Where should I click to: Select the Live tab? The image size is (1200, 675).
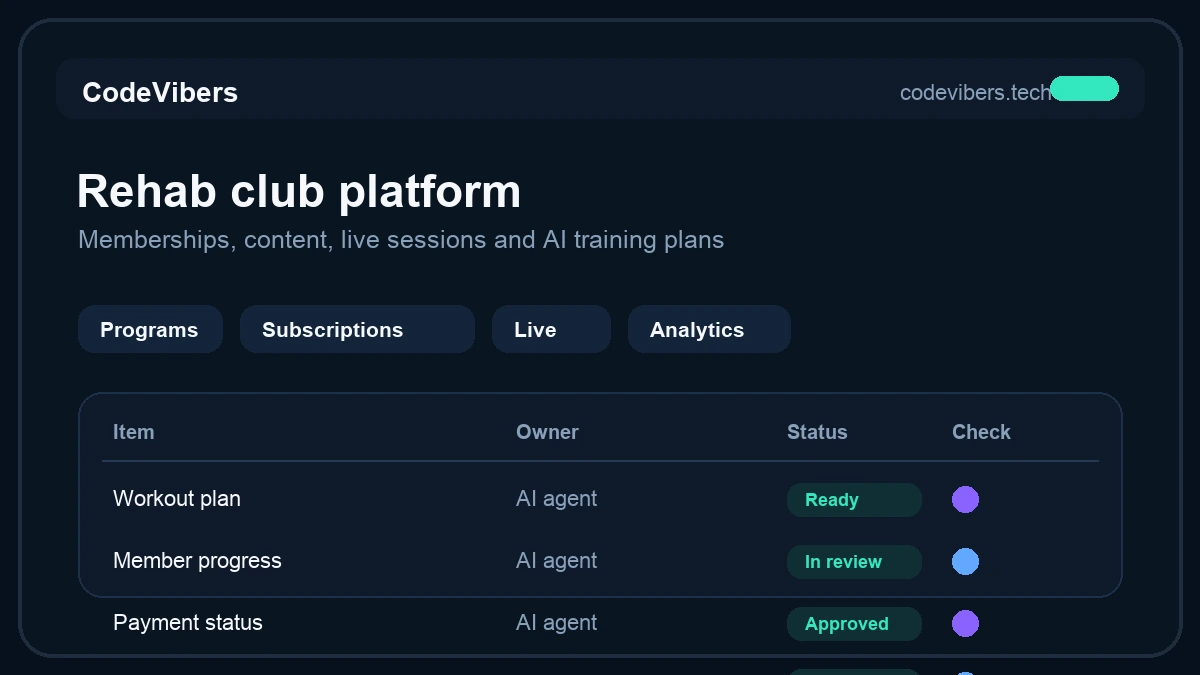(551, 329)
